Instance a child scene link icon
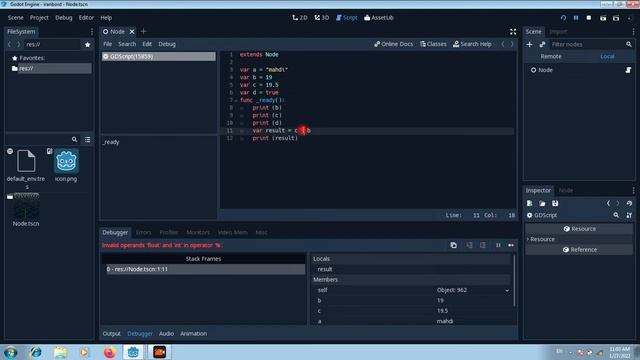 (x=542, y=44)
